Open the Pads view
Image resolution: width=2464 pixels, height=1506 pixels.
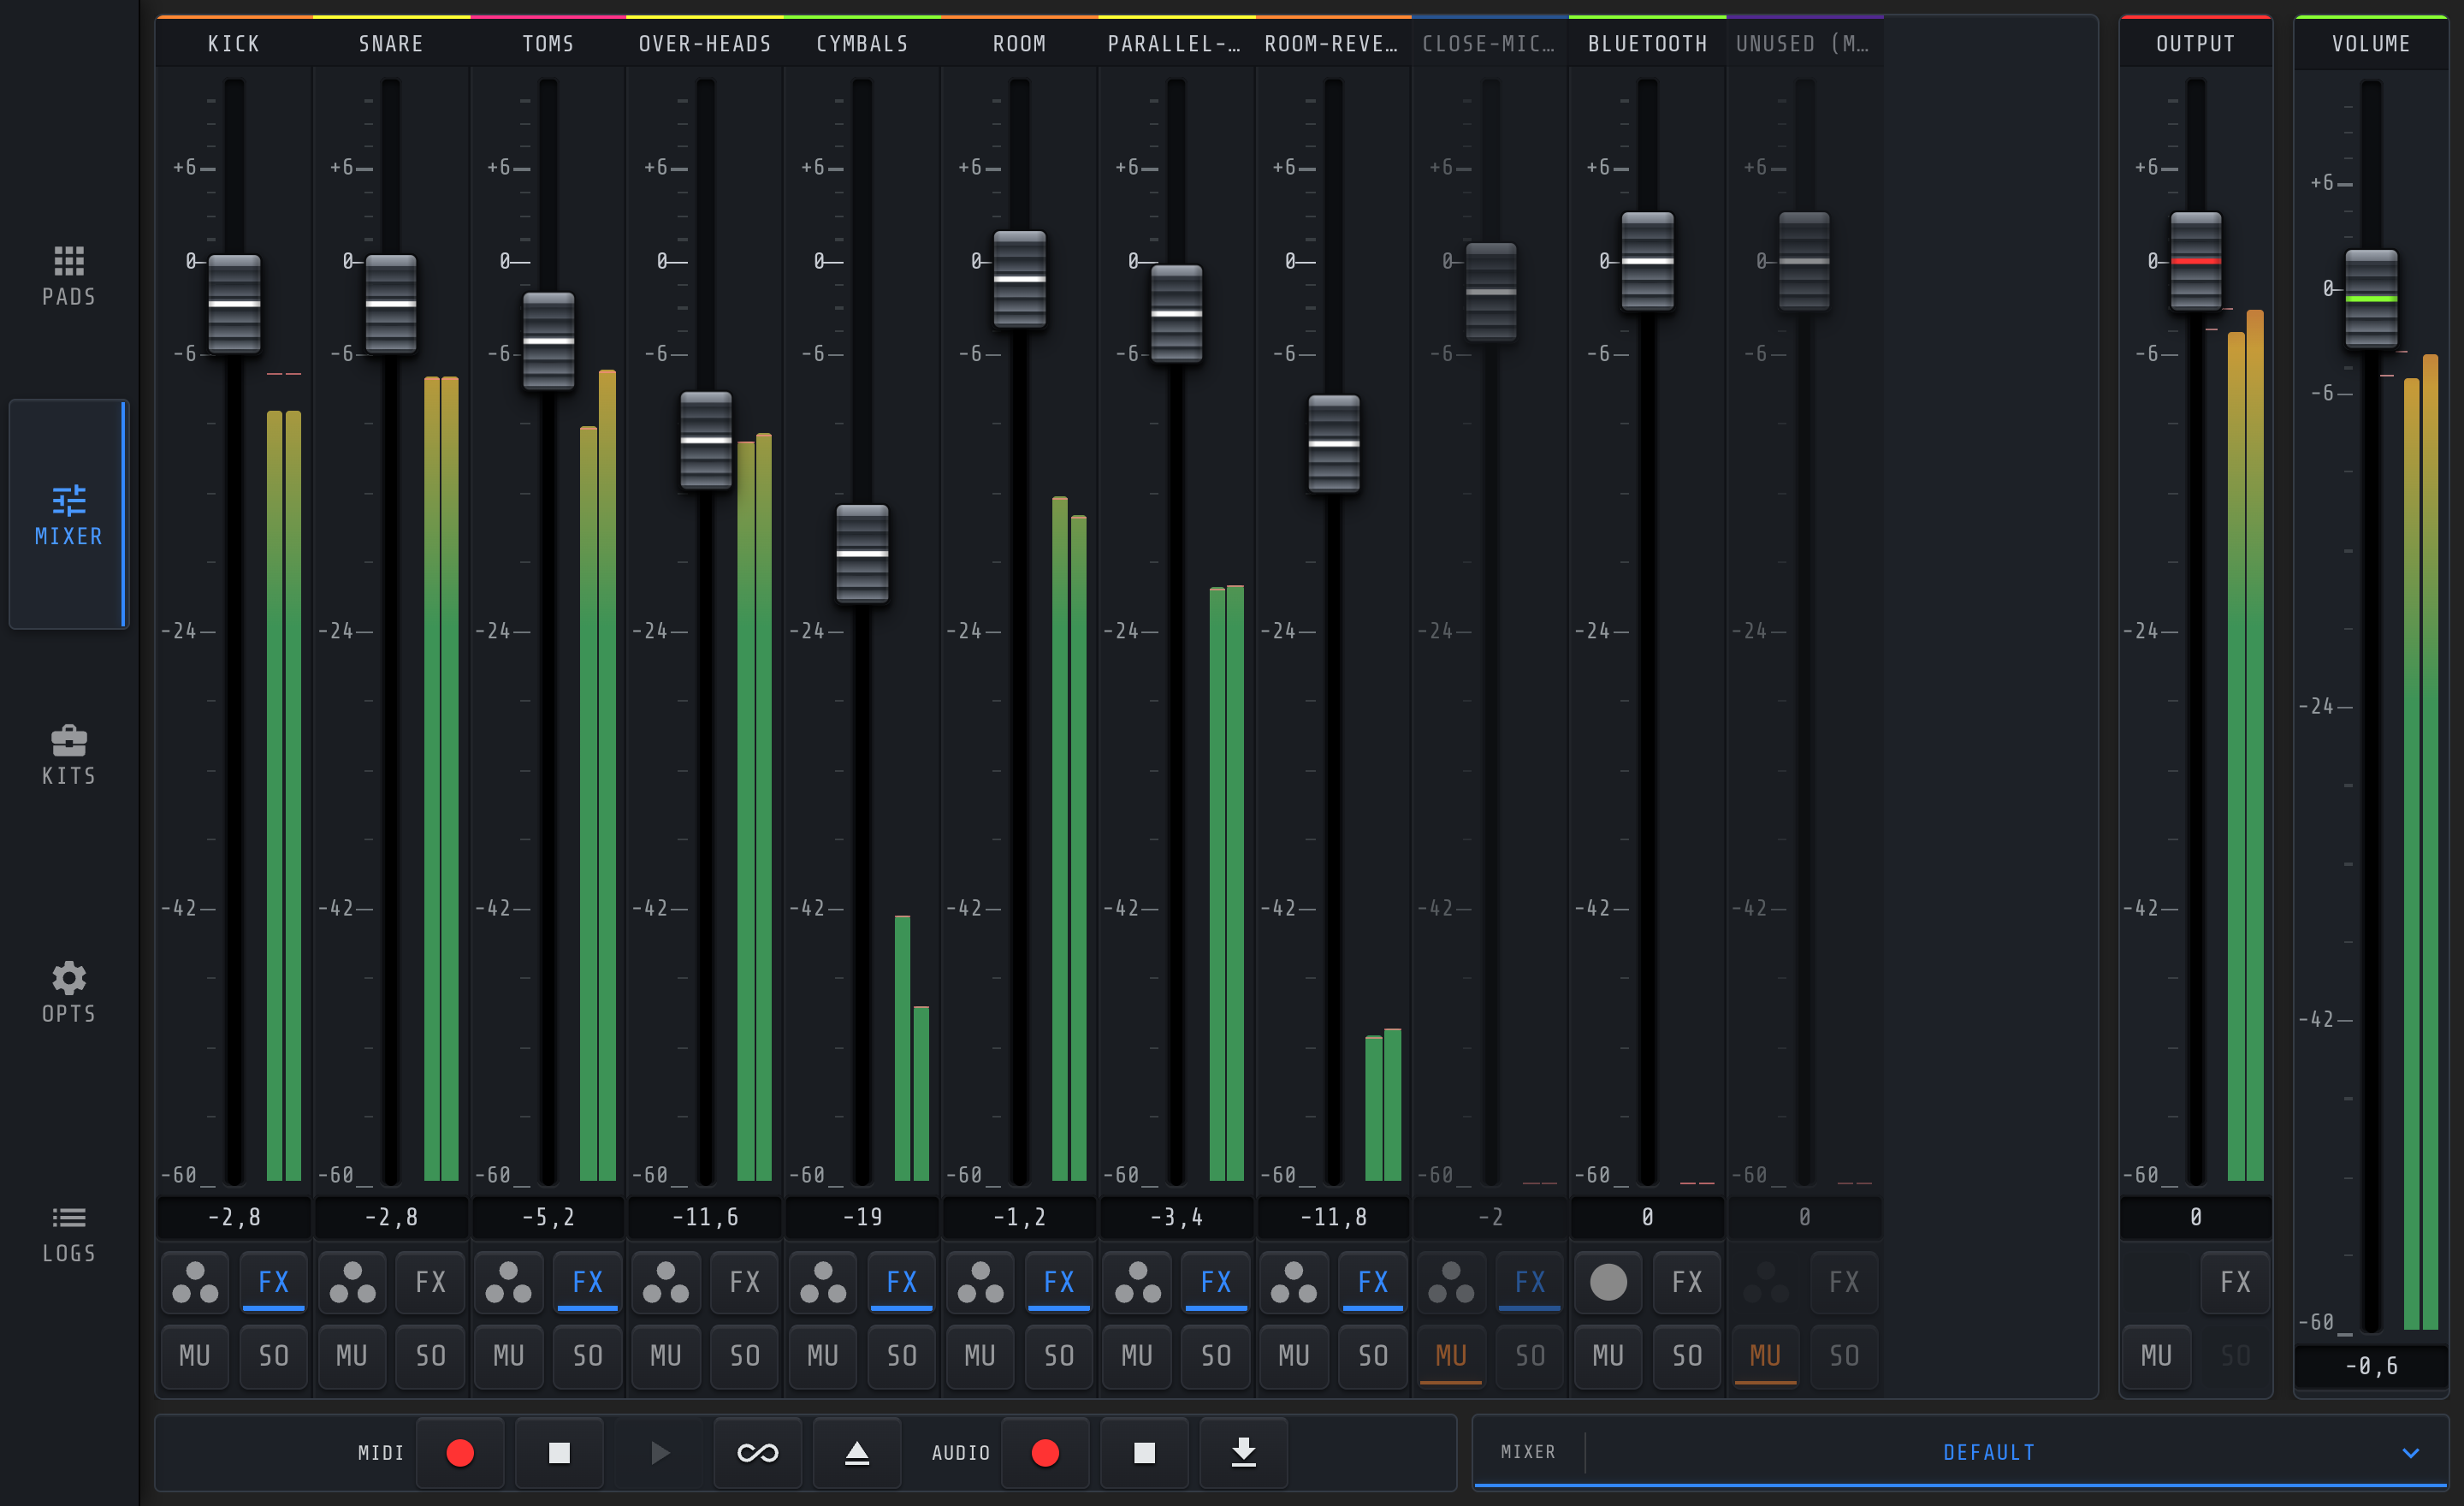(x=69, y=275)
